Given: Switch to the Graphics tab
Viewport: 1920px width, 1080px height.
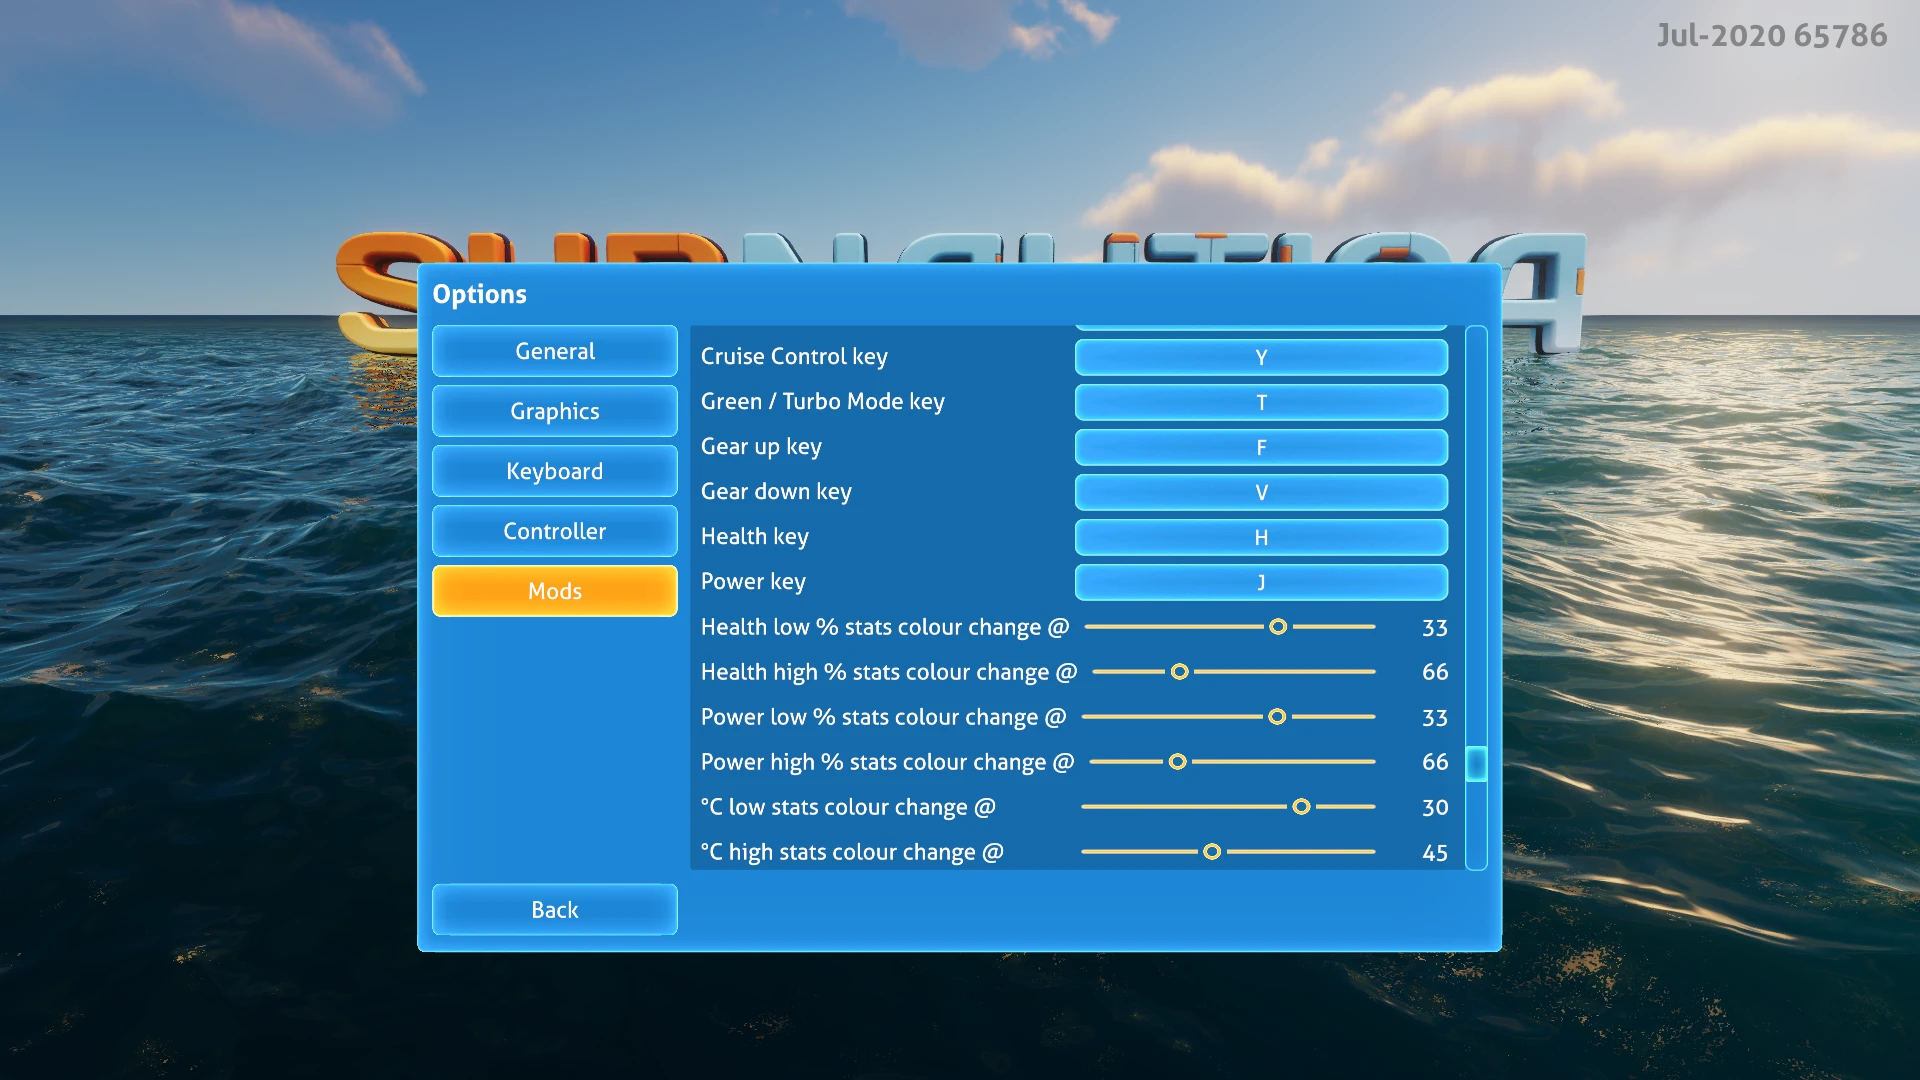Looking at the screenshot, I should click(x=554, y=411).
